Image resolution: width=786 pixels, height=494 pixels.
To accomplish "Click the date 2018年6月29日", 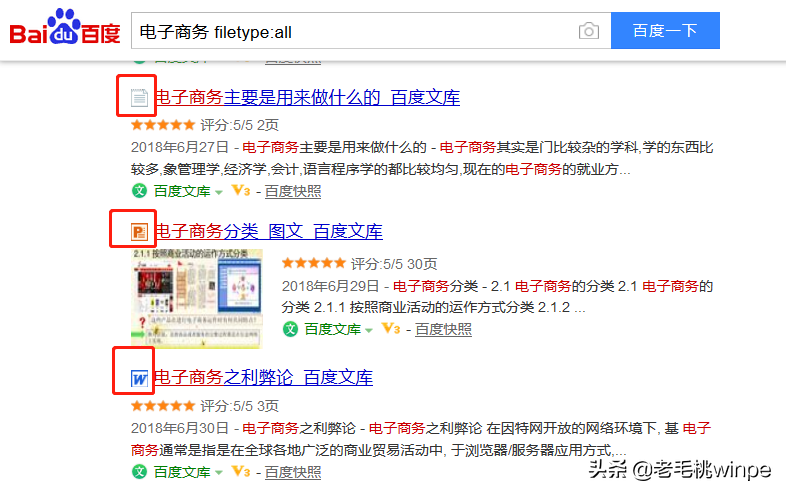I will (x=330, y=286).
